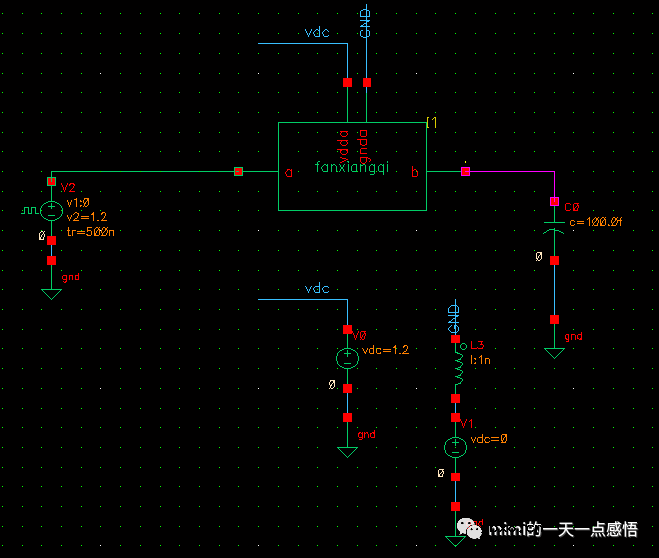Select the V1 DC voltage source symbol

coord(454,447)
